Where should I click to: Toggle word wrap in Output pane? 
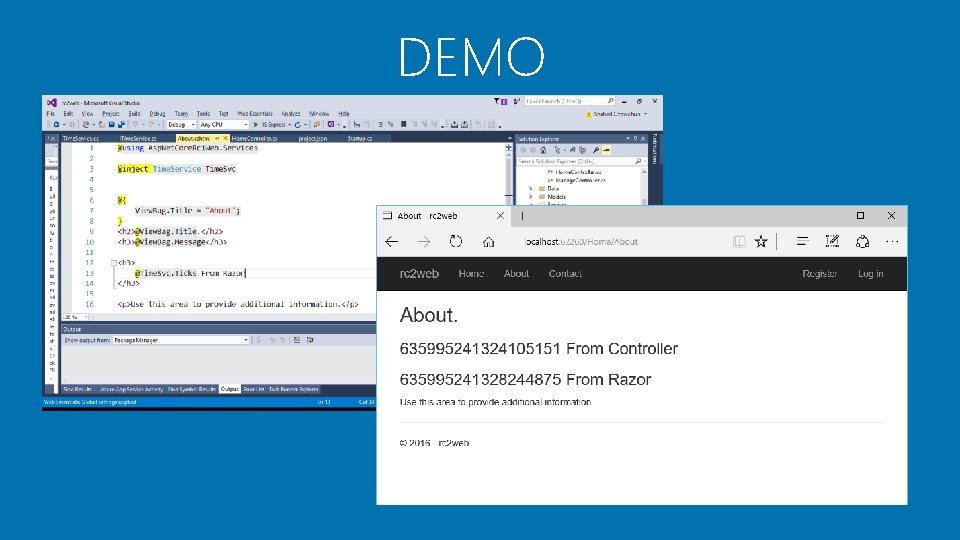(x=310, y=340)
